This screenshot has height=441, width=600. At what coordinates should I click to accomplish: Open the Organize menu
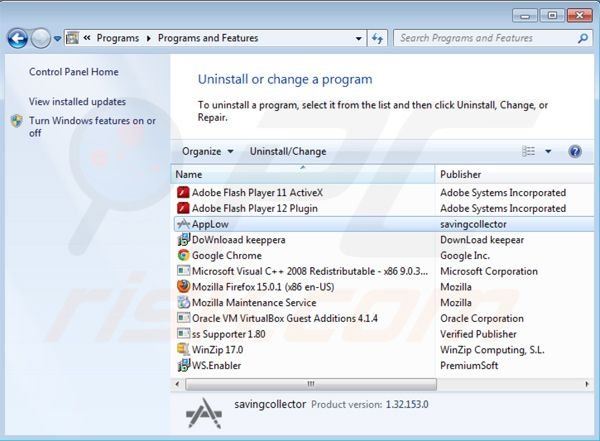point(207,151)
